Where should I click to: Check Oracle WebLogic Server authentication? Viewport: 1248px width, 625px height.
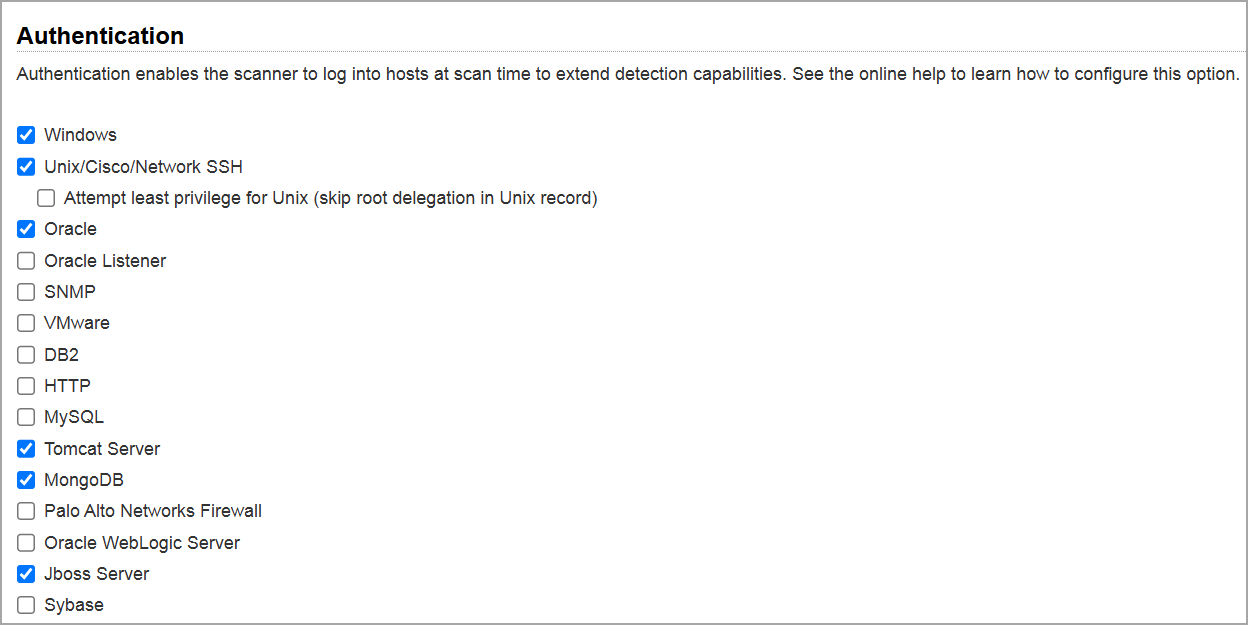[x=25, y=542]
